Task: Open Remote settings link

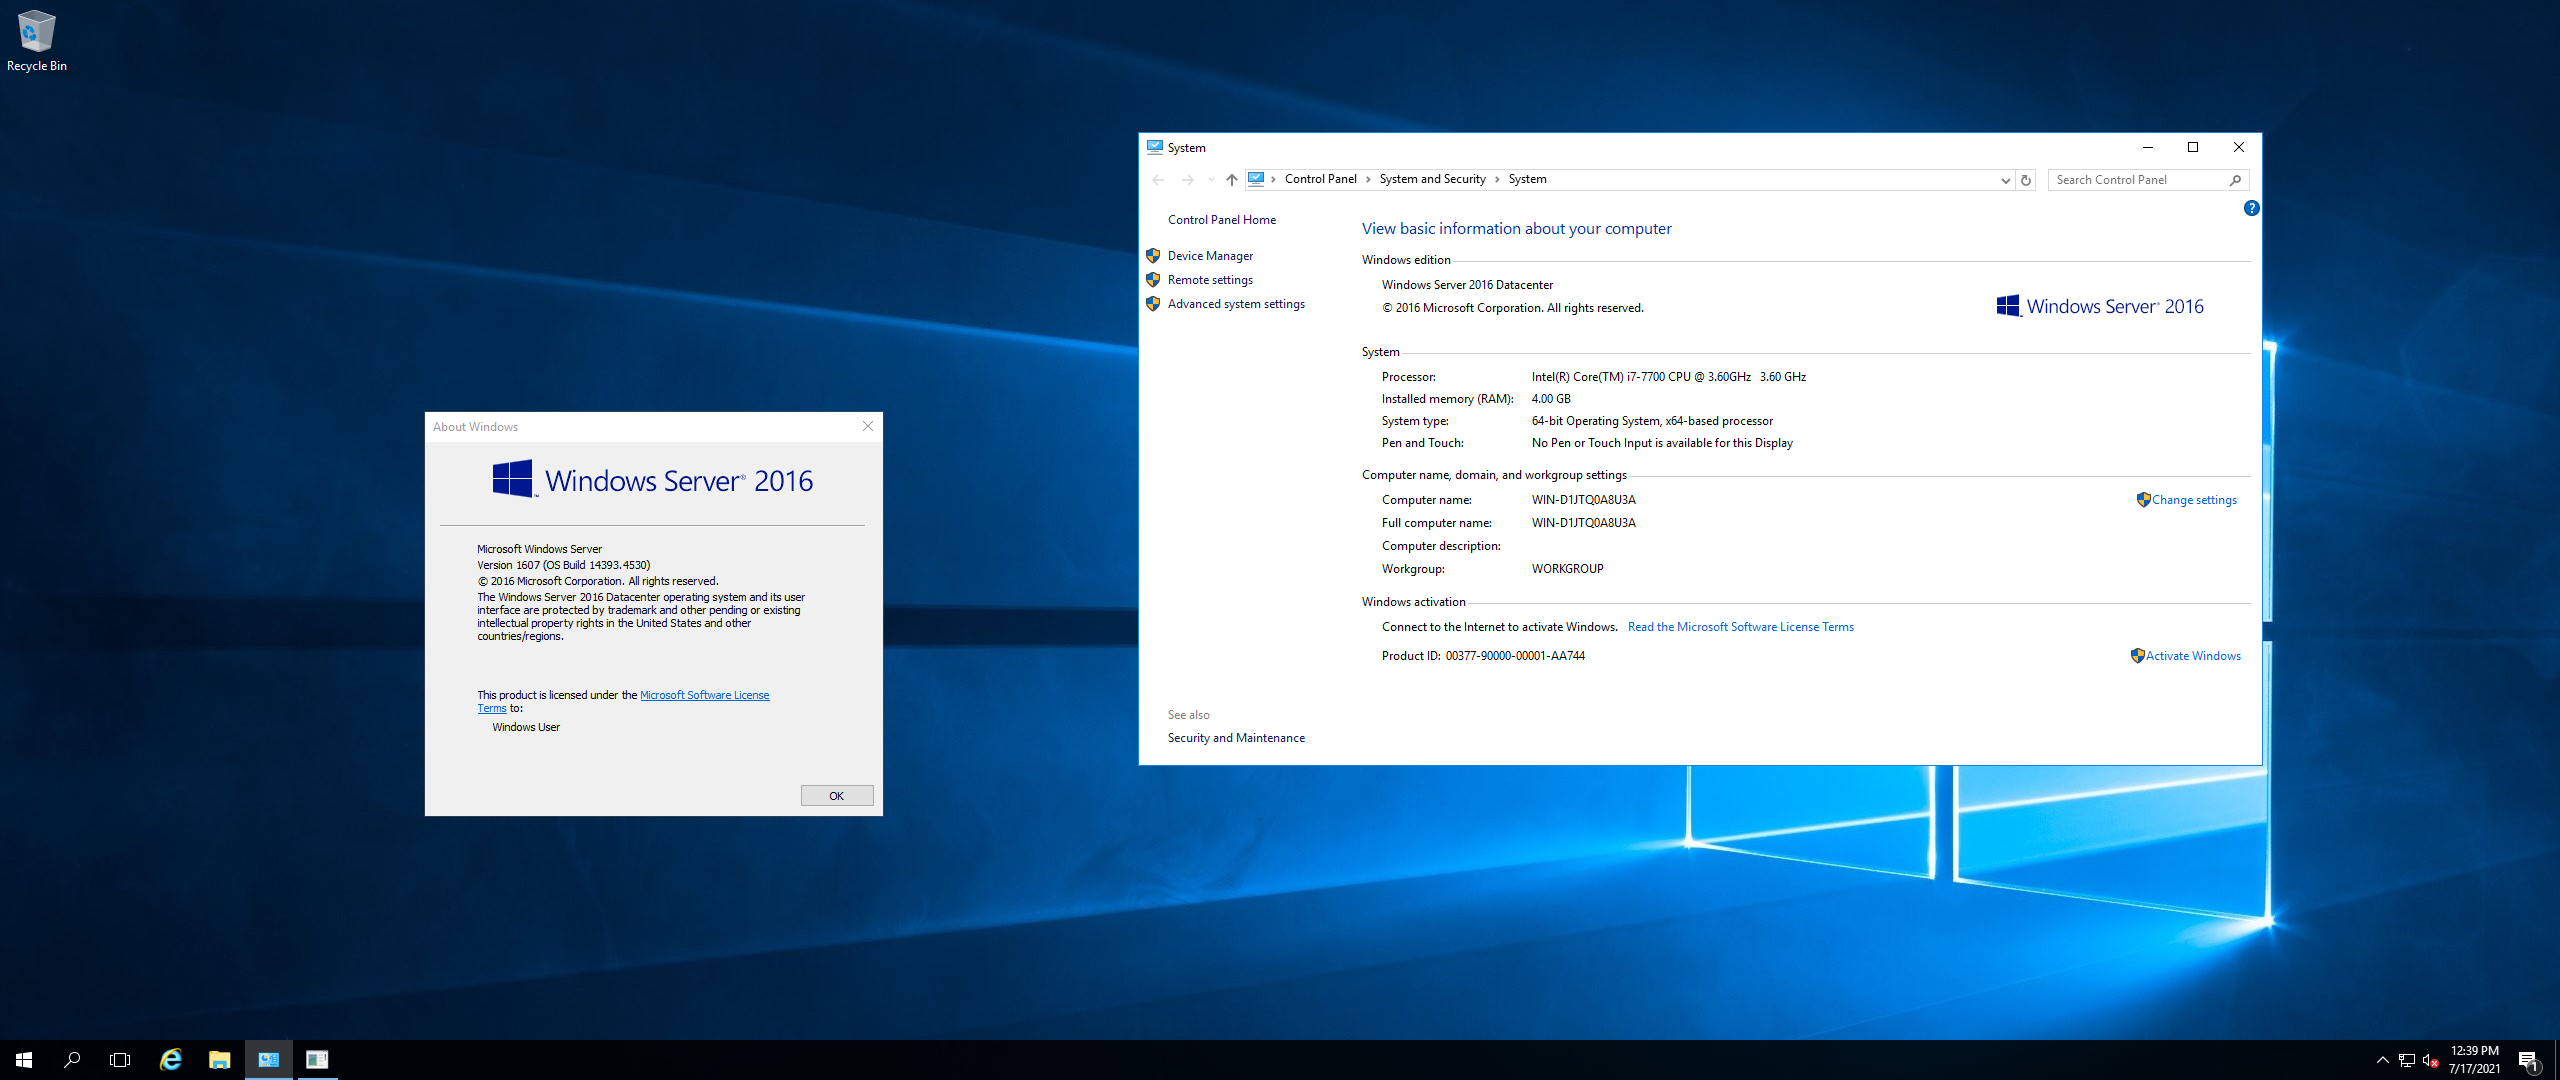Action: tap(1210, 280)
